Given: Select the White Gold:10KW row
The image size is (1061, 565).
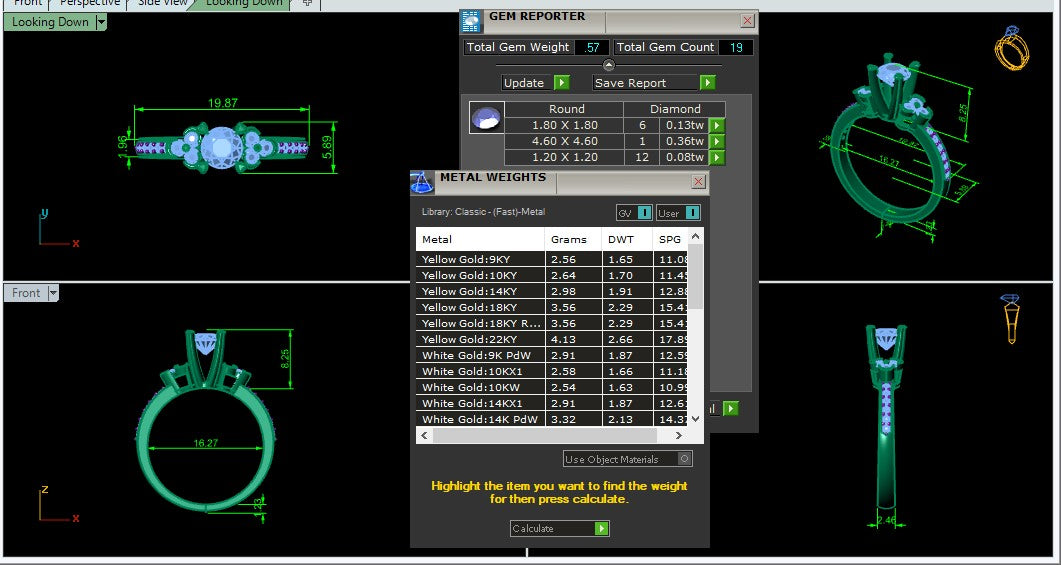Looking at the screenshot, I should 552,387.
